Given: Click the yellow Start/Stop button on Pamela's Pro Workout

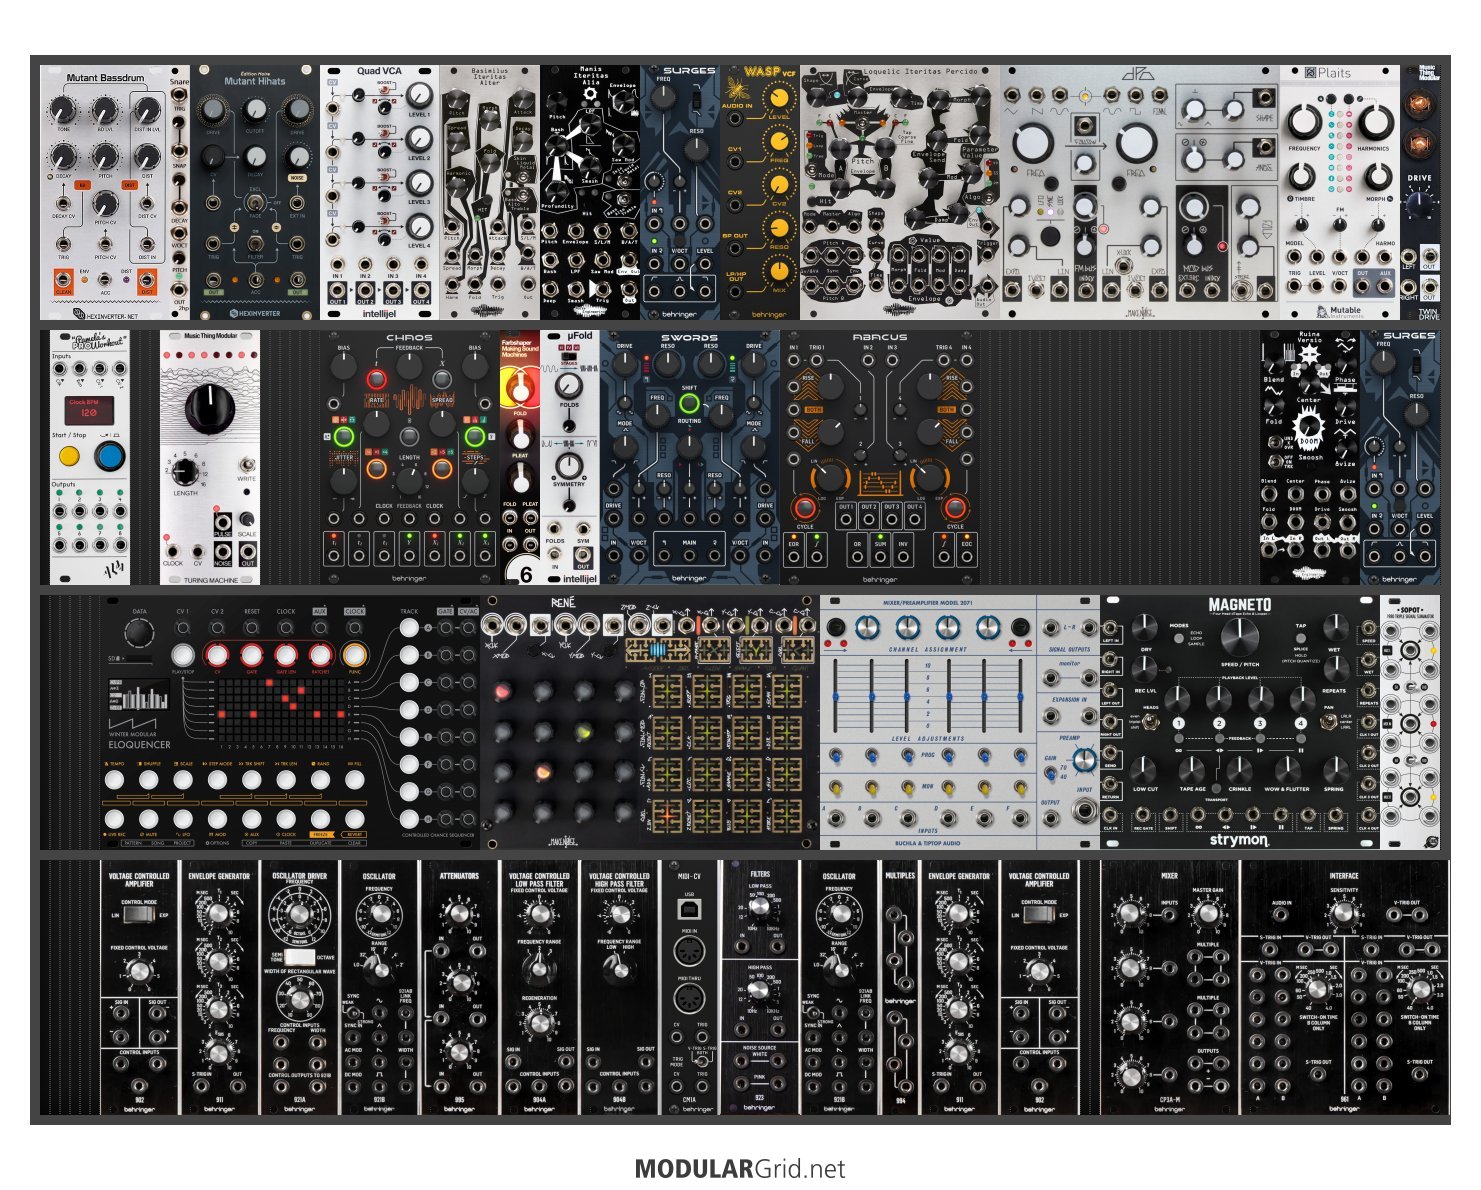Looking at the screenshot, I should [69, 457].
